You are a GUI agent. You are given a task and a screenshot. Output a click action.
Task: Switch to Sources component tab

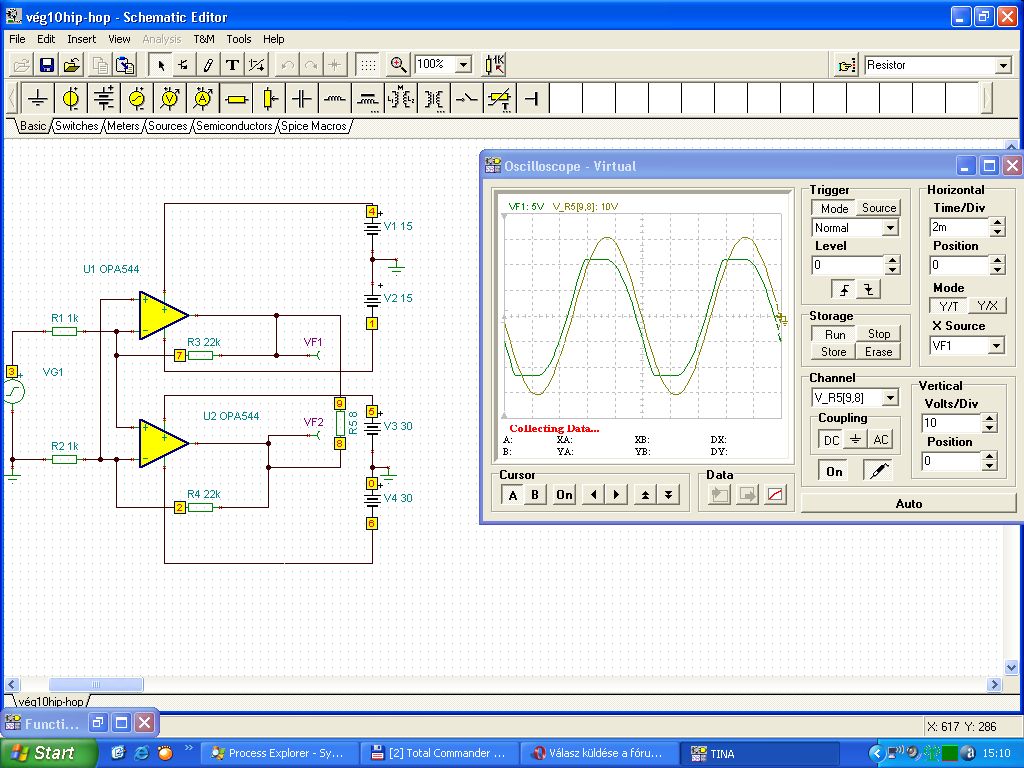click(x=167, y=126)
